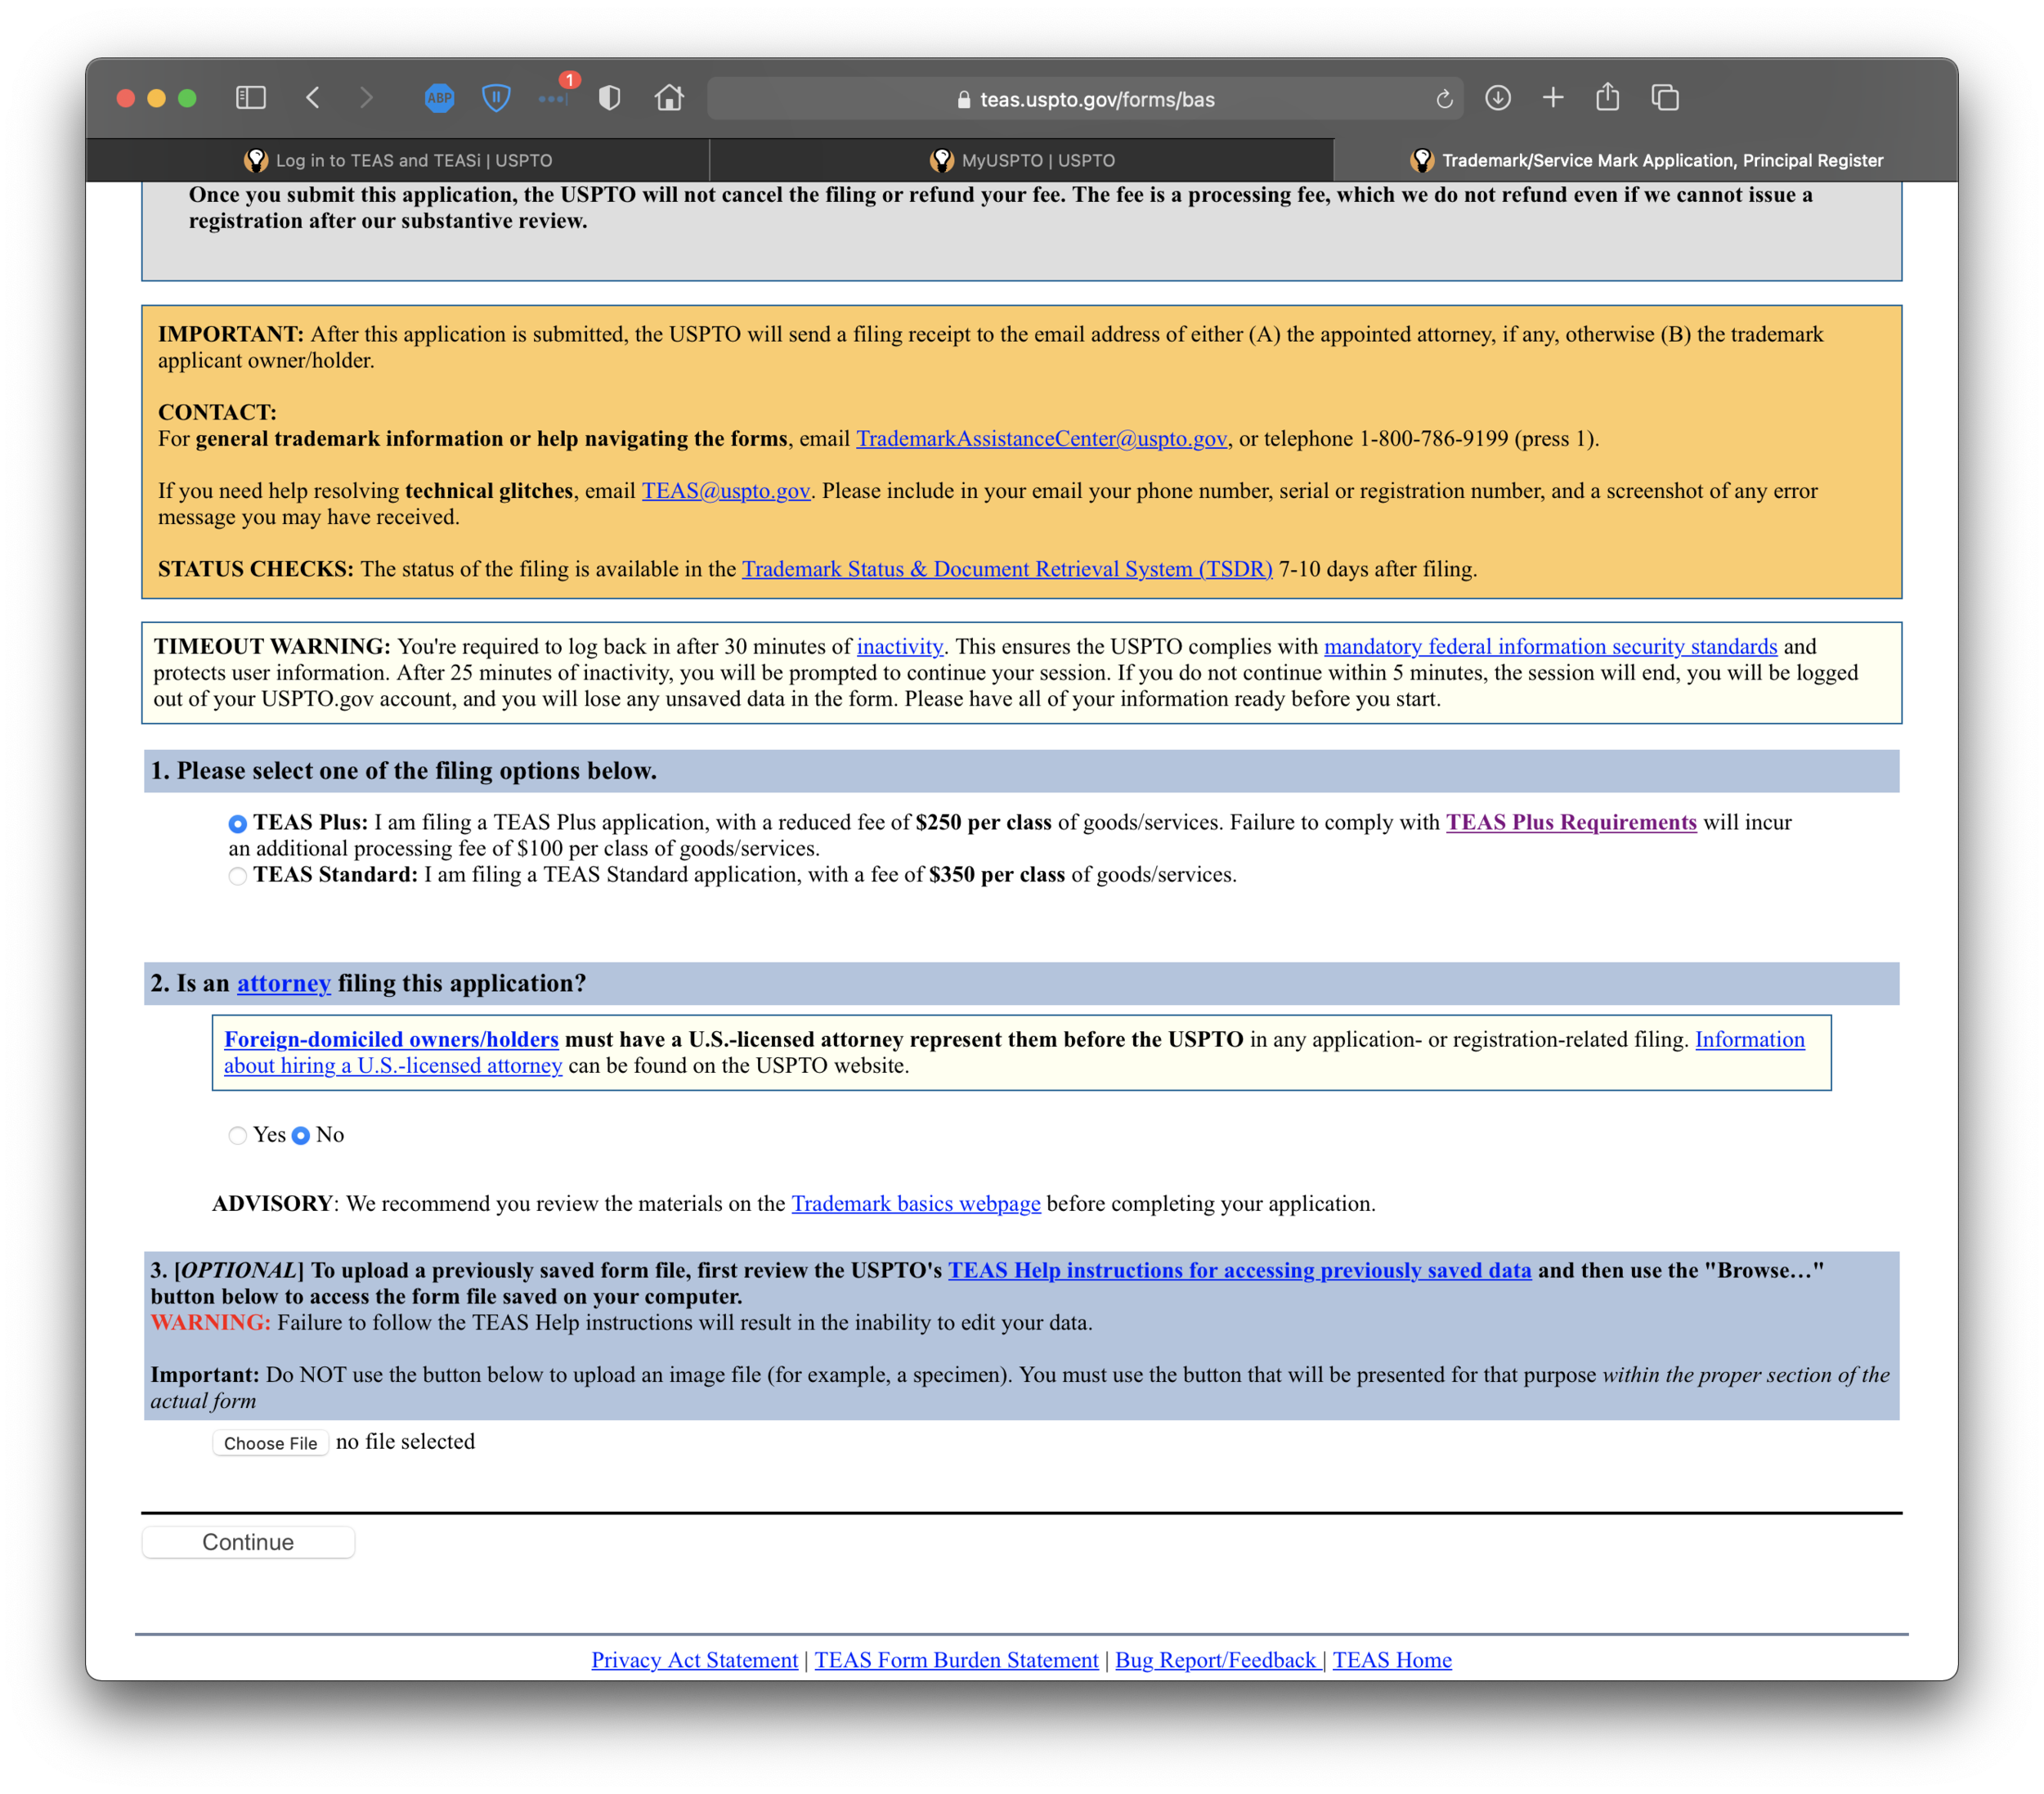Select the TEAS Plus filing option
The width and height of the screenshot is (2044, 1794).
coord(237,824)
